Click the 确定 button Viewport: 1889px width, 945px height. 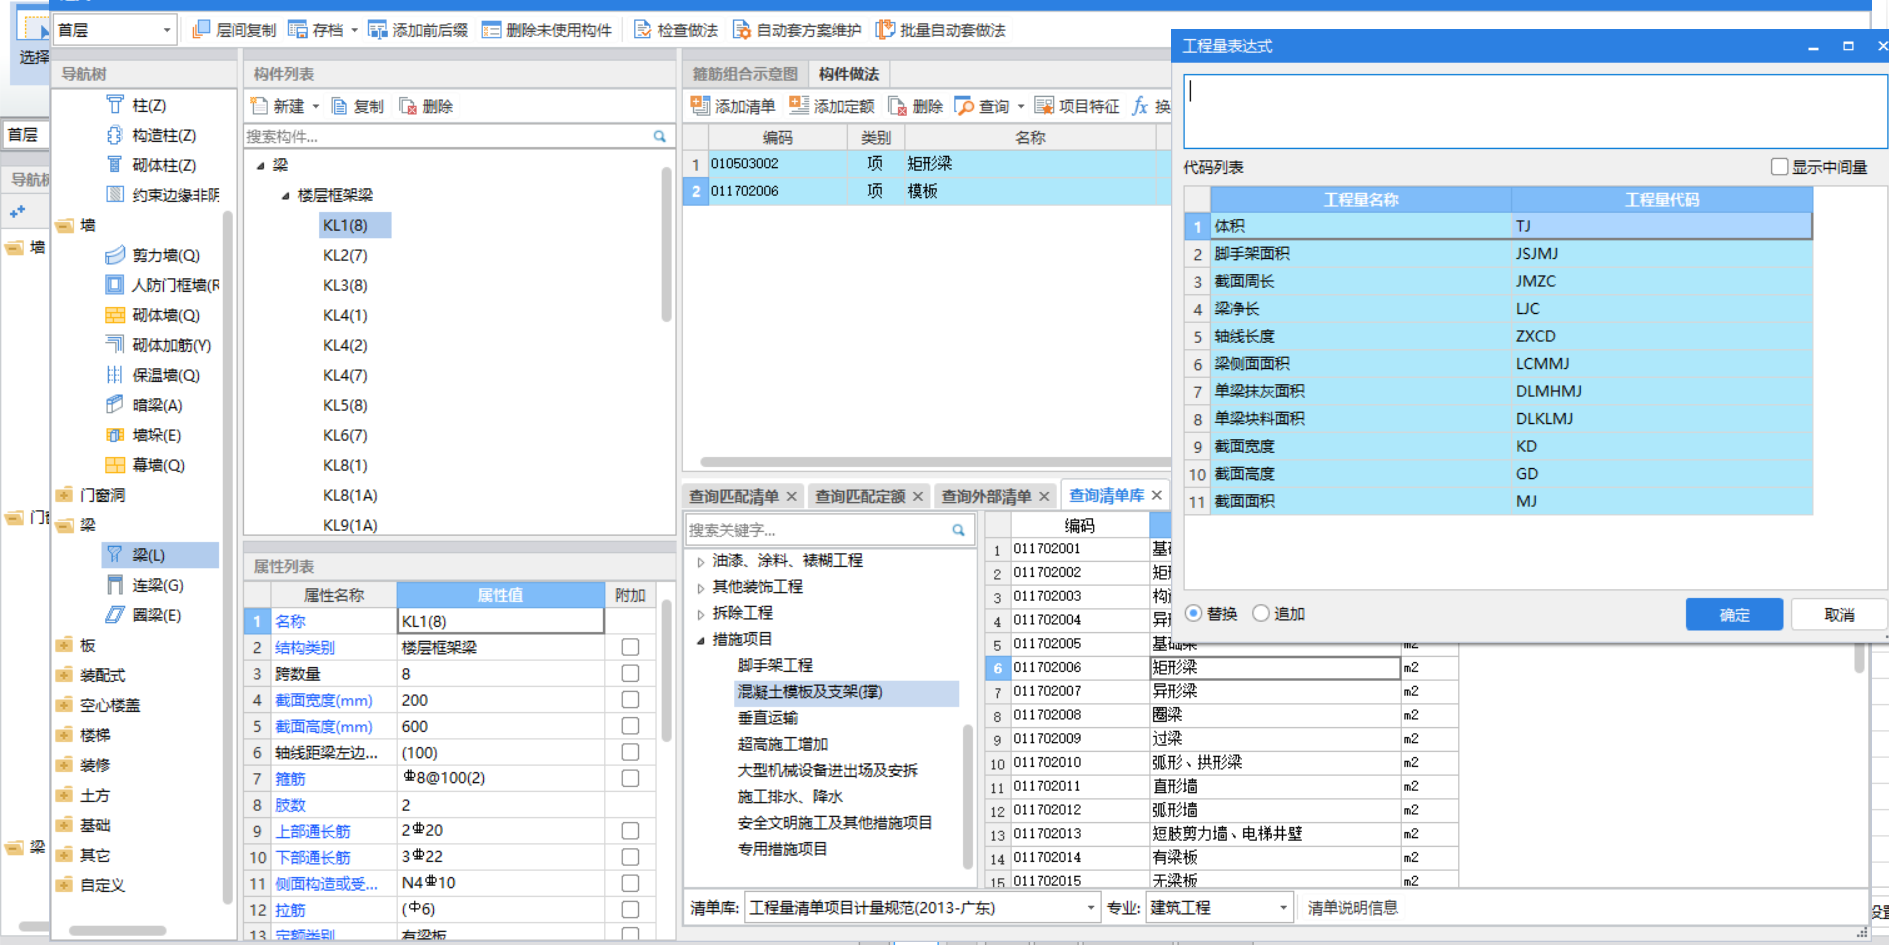point(1734,614)
